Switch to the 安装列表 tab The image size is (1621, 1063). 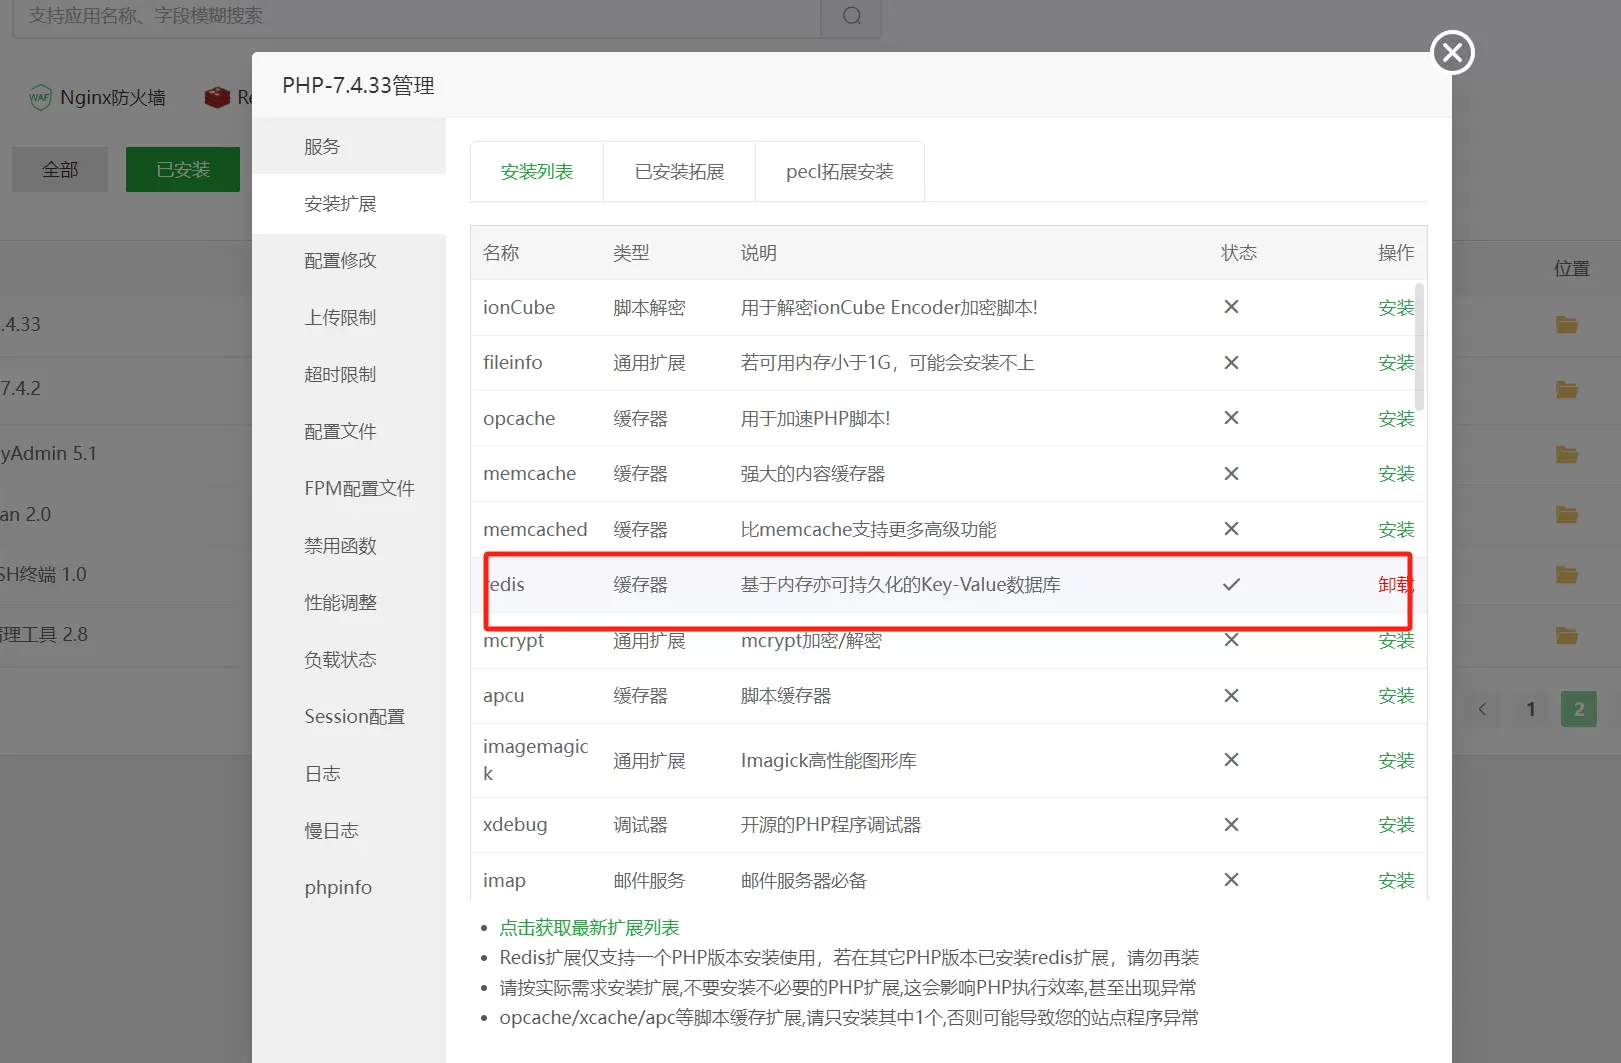537,172
